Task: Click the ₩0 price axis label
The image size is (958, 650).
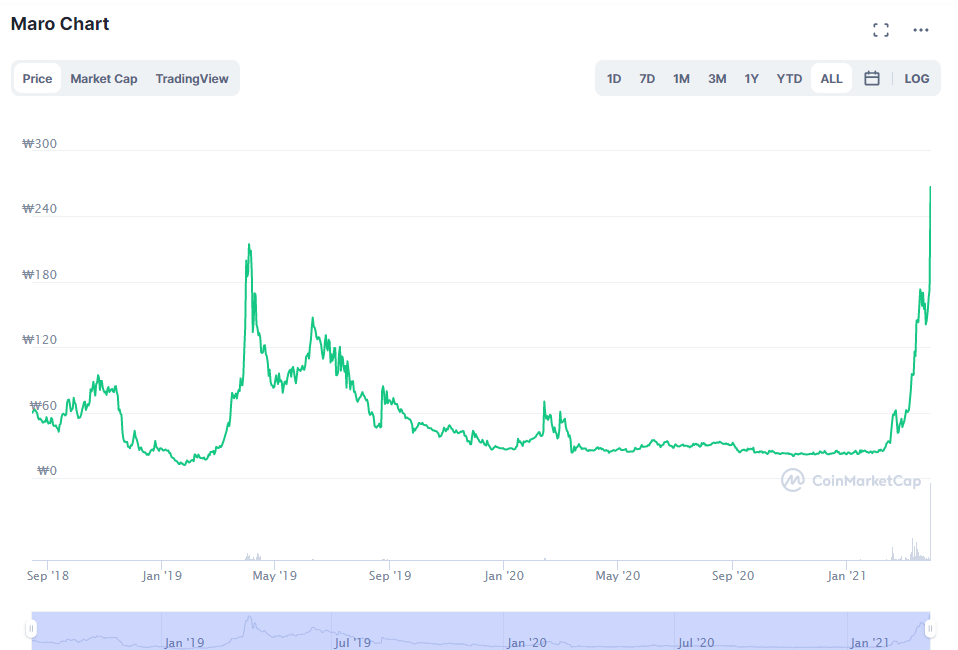Action: 46,470
